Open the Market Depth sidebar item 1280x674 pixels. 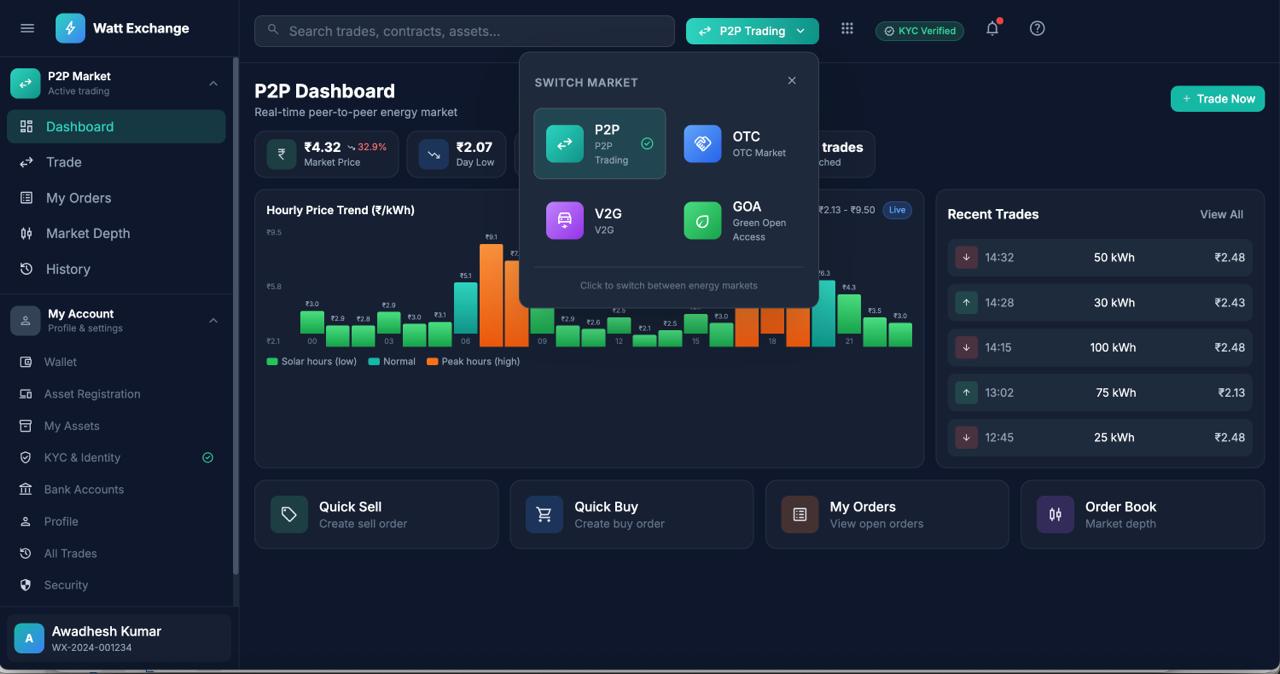[90, 233]
